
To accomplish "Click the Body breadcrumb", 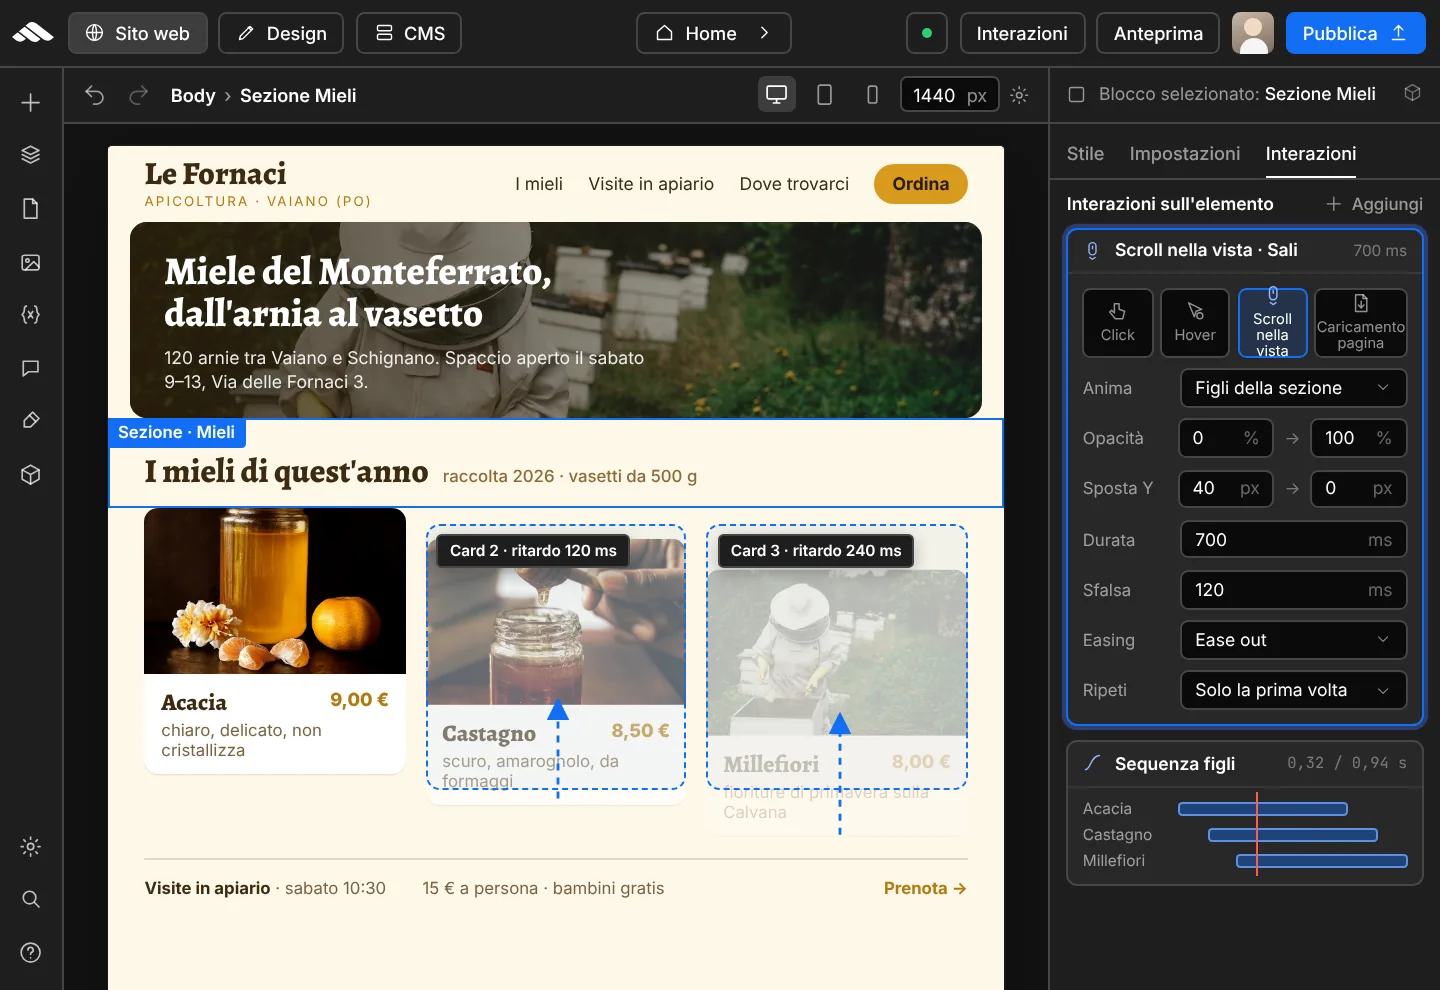I will 193,95.
